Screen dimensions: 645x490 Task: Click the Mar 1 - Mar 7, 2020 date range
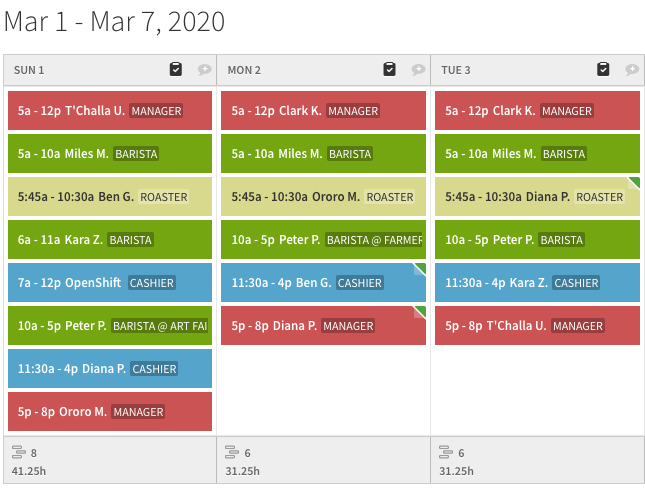114,21
